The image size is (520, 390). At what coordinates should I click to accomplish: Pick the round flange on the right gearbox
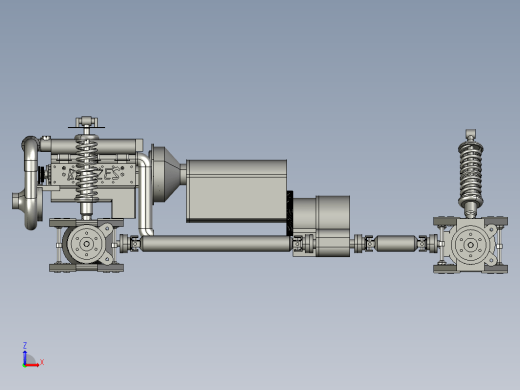(x=471, y=245)
